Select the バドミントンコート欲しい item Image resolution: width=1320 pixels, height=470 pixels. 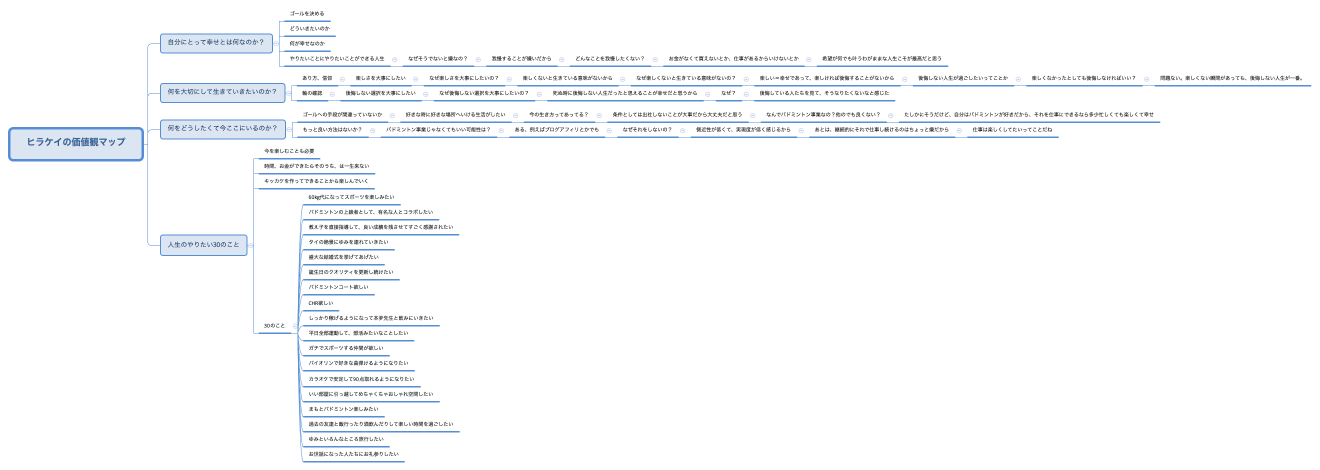tap(338, 287)
